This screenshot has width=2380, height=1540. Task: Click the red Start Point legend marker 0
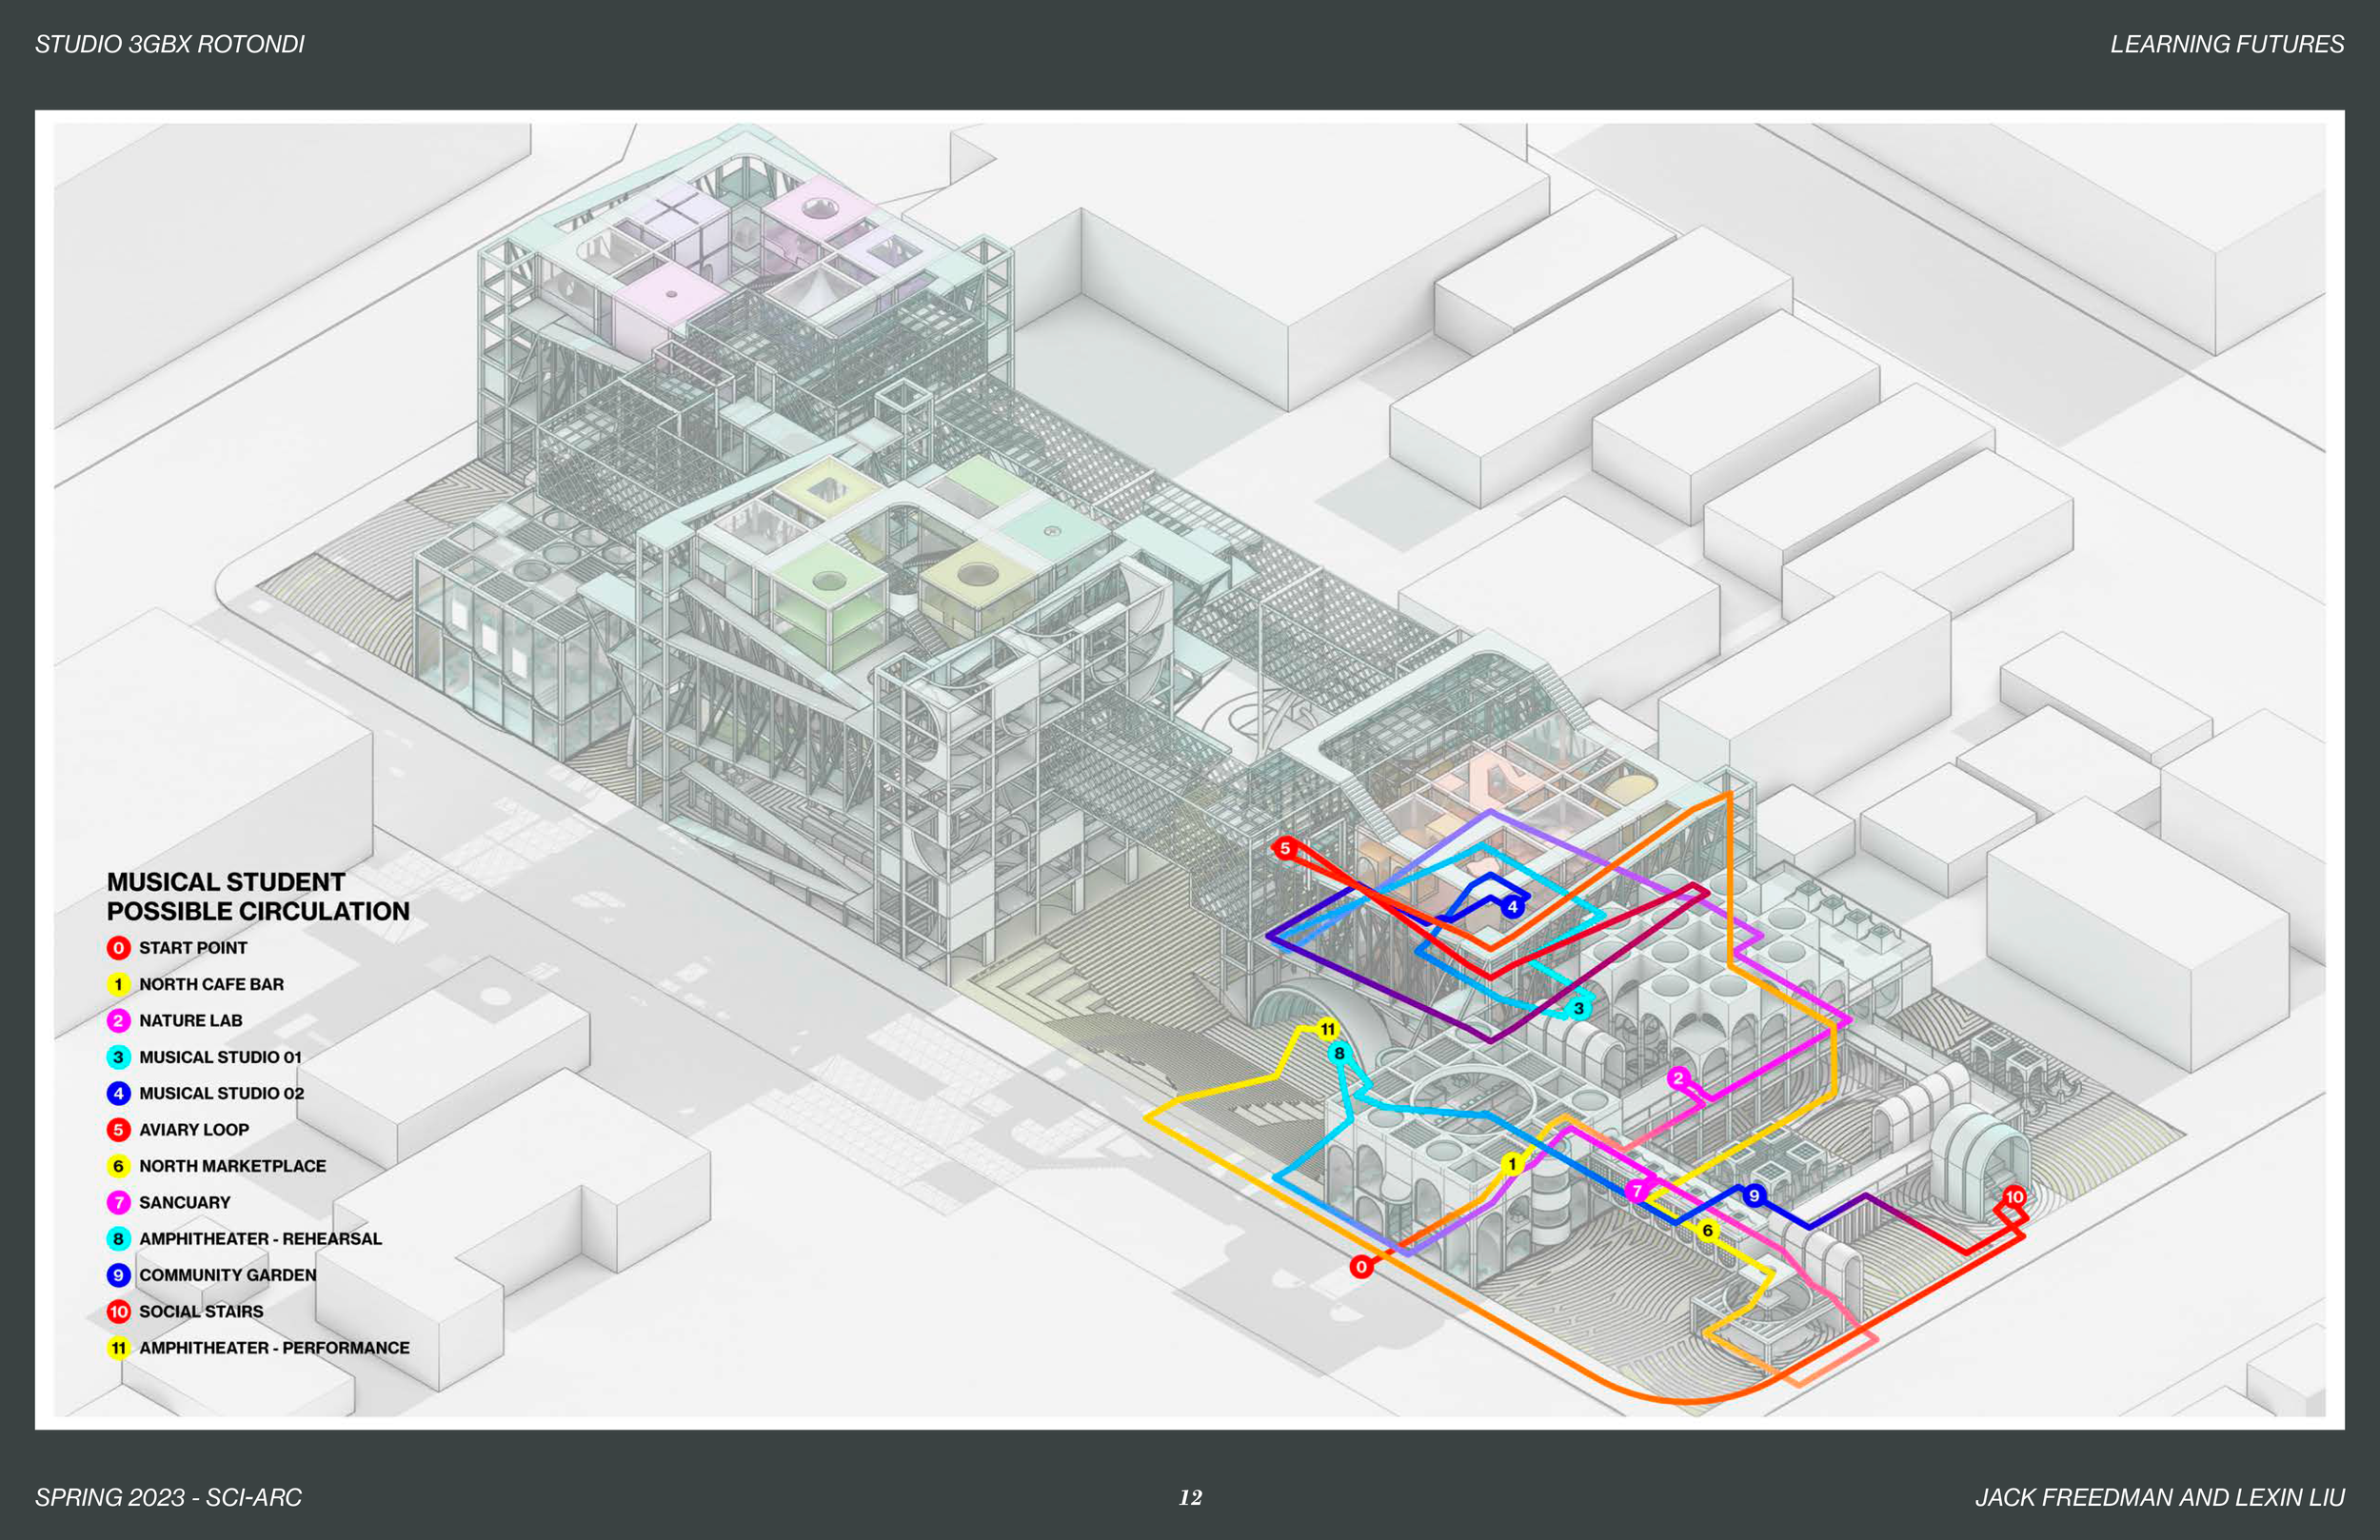click(x=118, y=948)
